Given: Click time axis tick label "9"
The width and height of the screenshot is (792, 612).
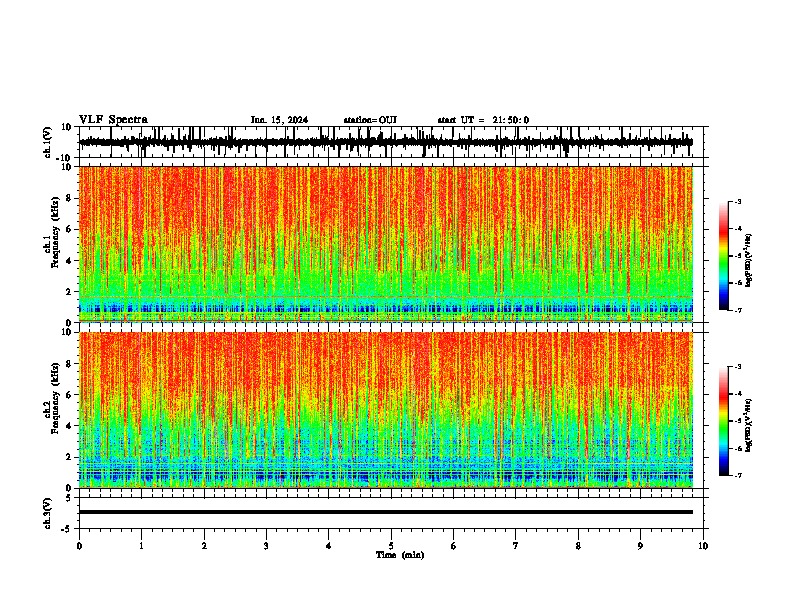Looking at the screenshot, I should (640, 546).
